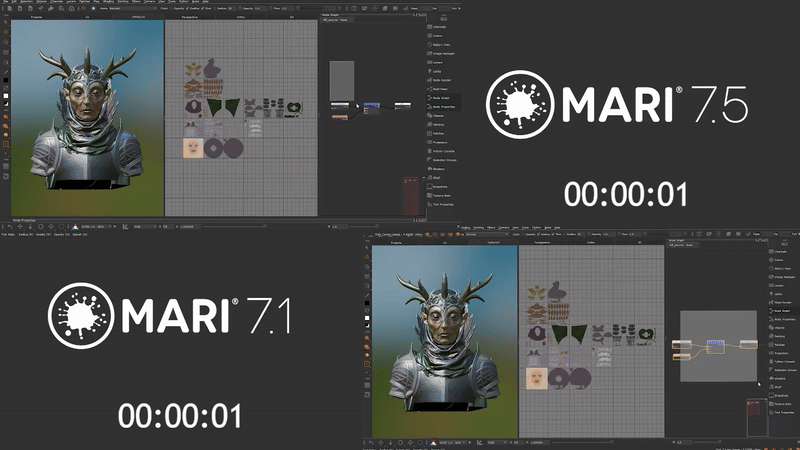The height and width of the screenshot is (450, 800).
Task: Select the UV tab in lower window
Action: coord(444,242)
